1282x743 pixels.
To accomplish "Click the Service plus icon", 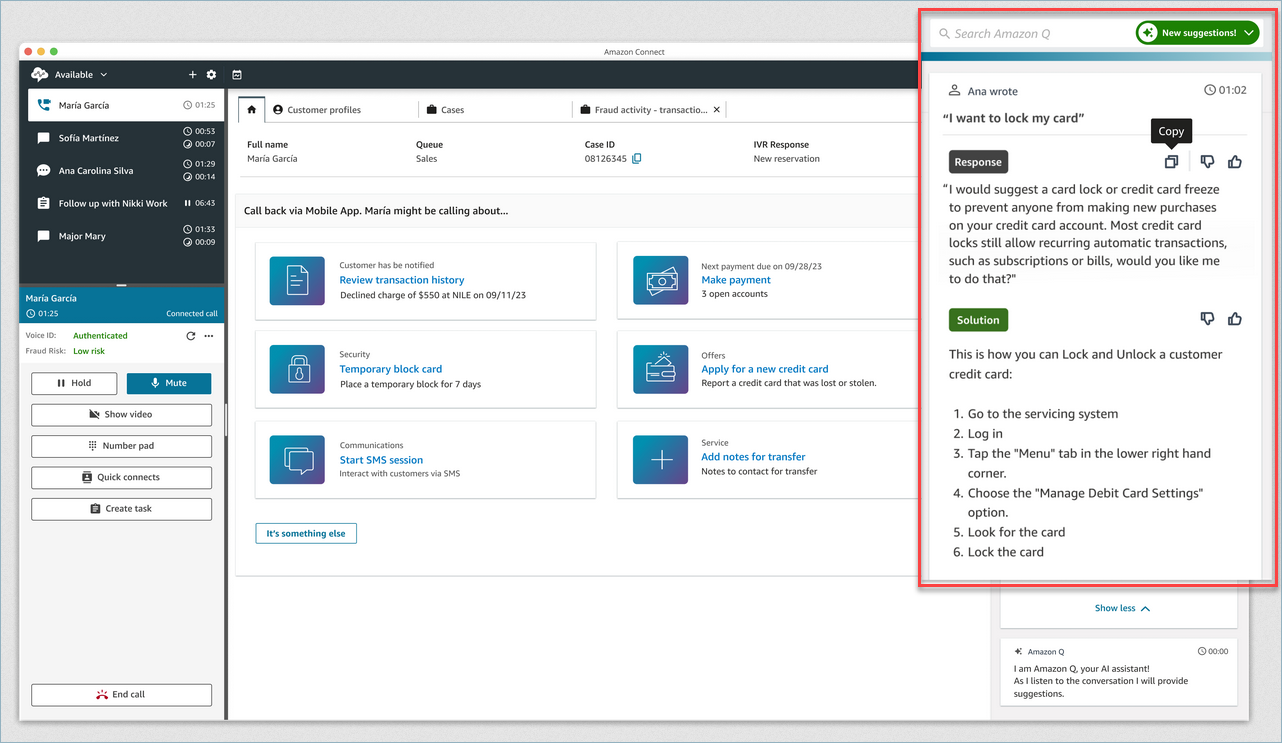I will click(x=660, y=460).
